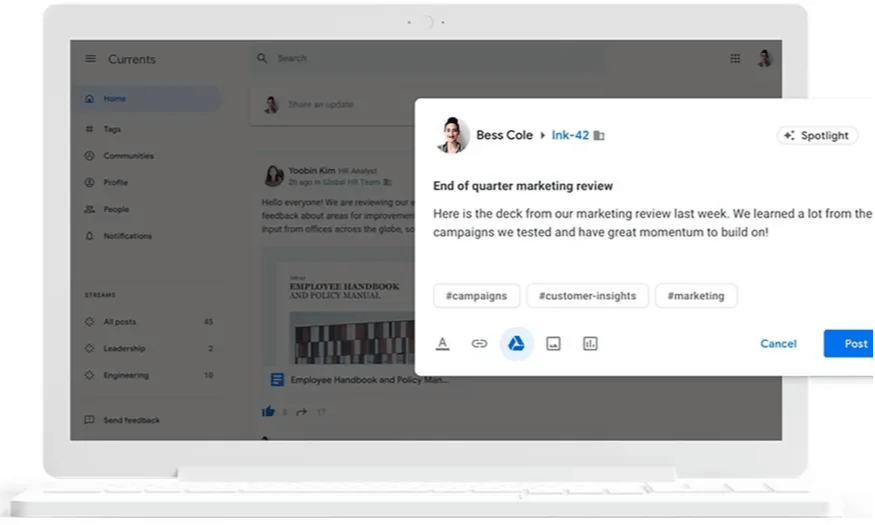This screenshot has height=525, width=875.
Task: Click the People group icon
Action: pos(89,209)
